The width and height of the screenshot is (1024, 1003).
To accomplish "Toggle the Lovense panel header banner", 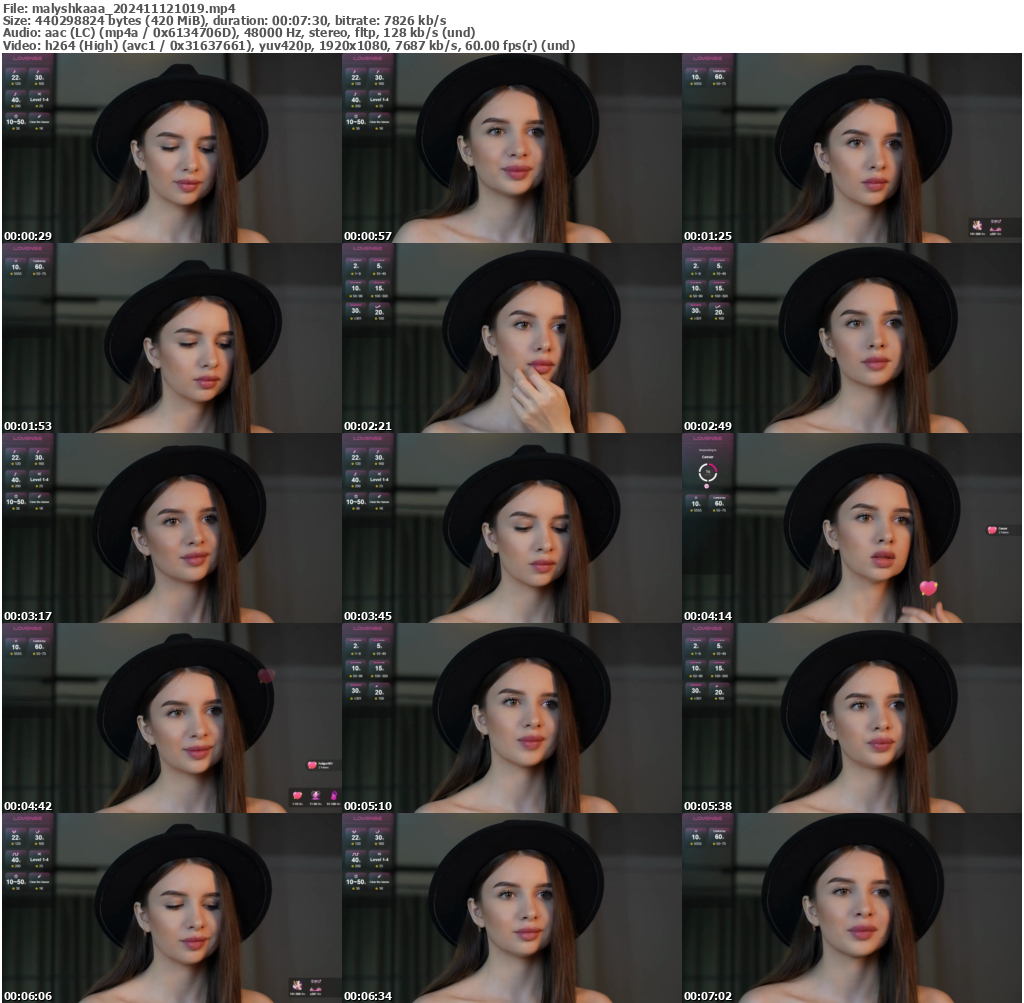I will (27, 60).
